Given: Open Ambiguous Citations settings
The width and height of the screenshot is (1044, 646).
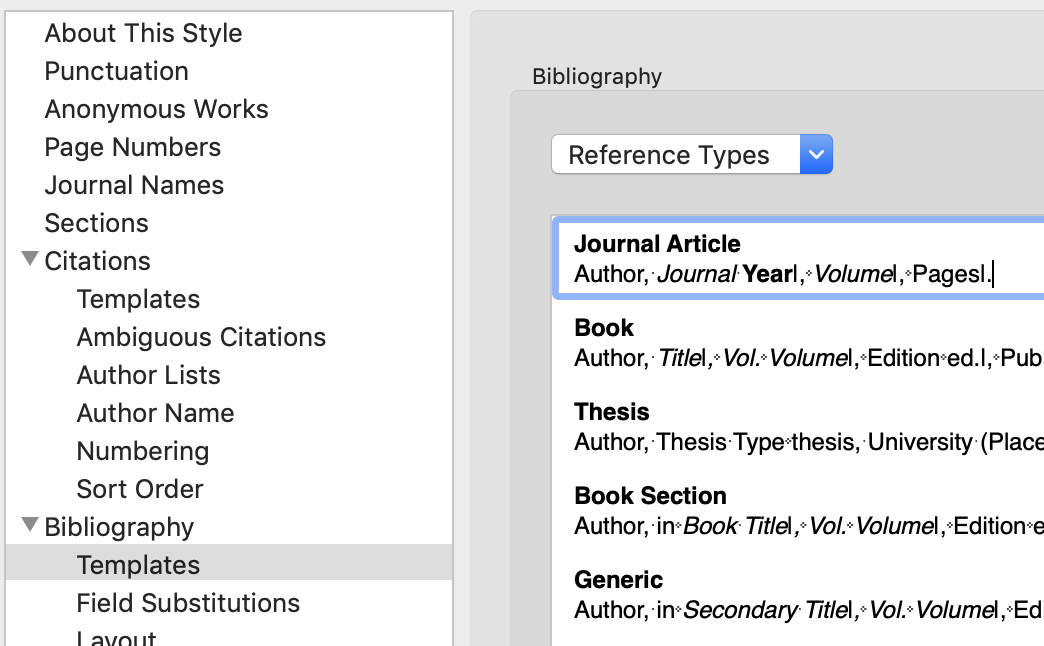Looking at the screenshot, I should [x=201, y=337].
